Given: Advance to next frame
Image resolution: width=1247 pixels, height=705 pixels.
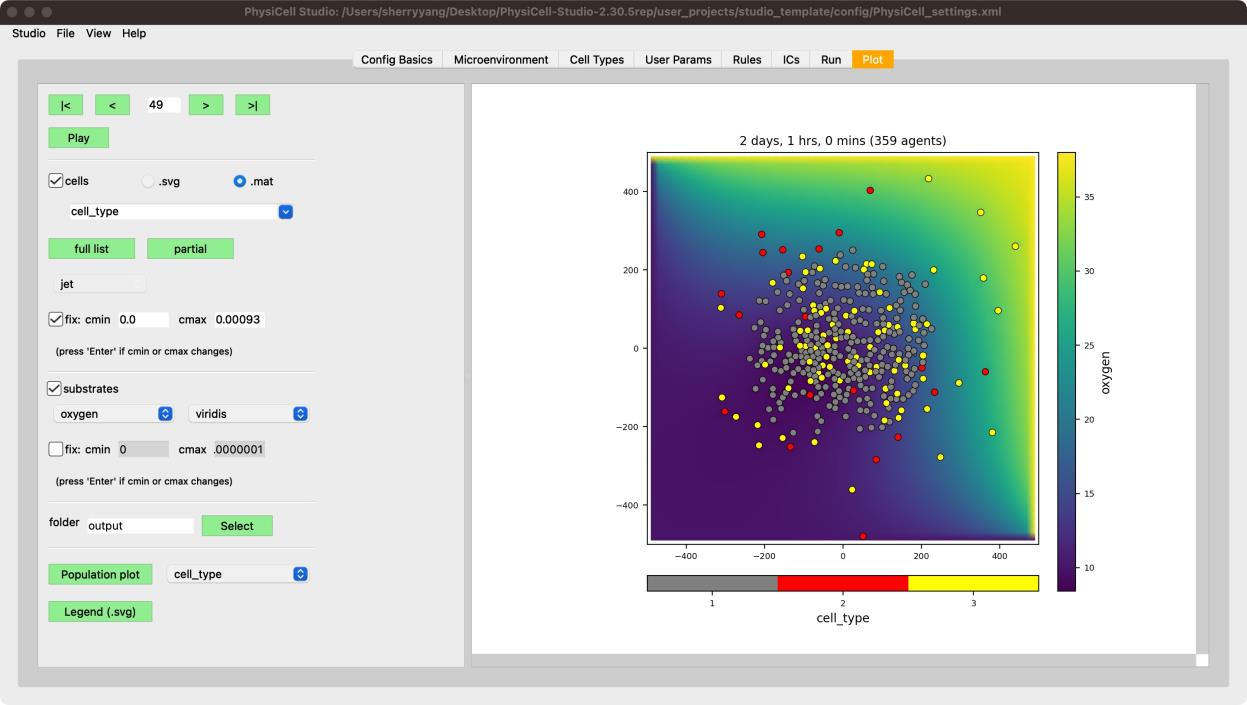Looking at the screenshot, I should click(x=205, y=105).
